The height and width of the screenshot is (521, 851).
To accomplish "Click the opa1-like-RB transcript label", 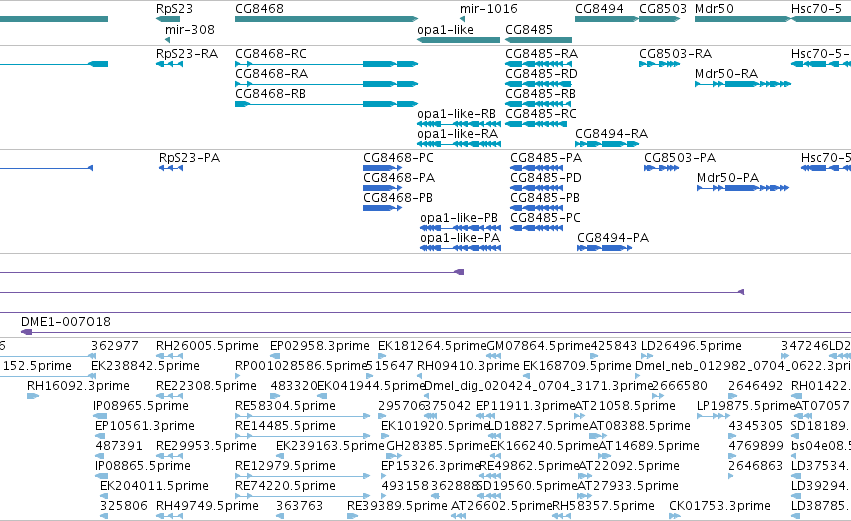I will 456,114.
